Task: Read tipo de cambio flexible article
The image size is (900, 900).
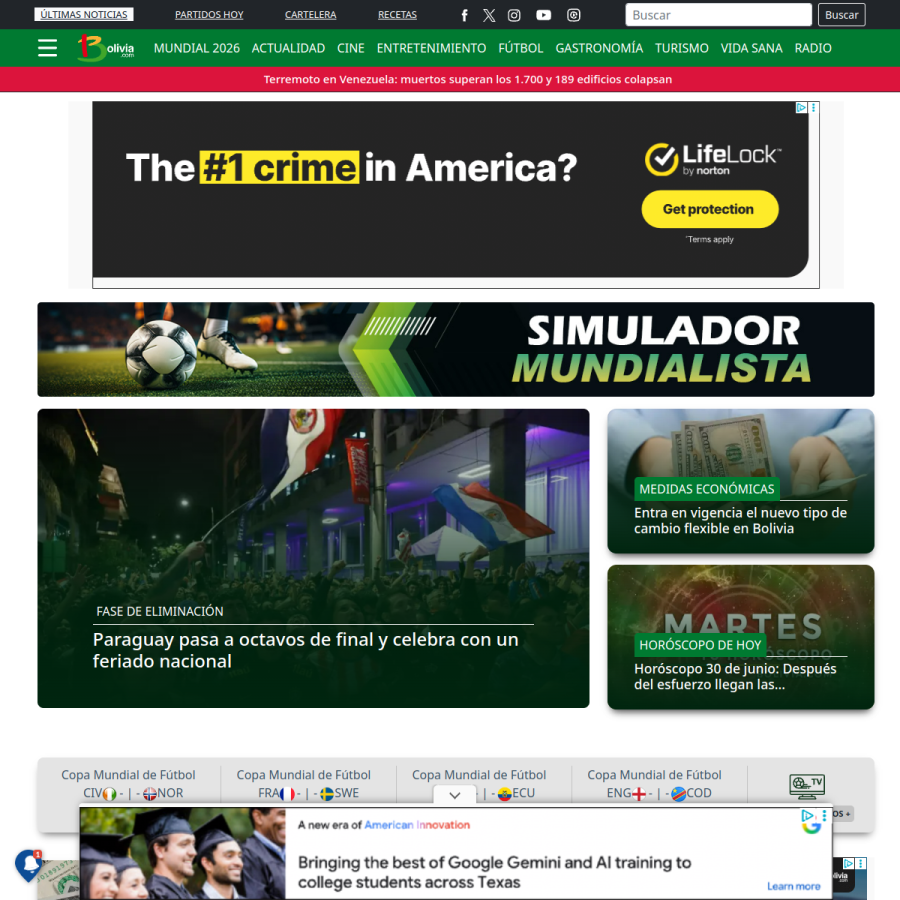Action: 740,521
